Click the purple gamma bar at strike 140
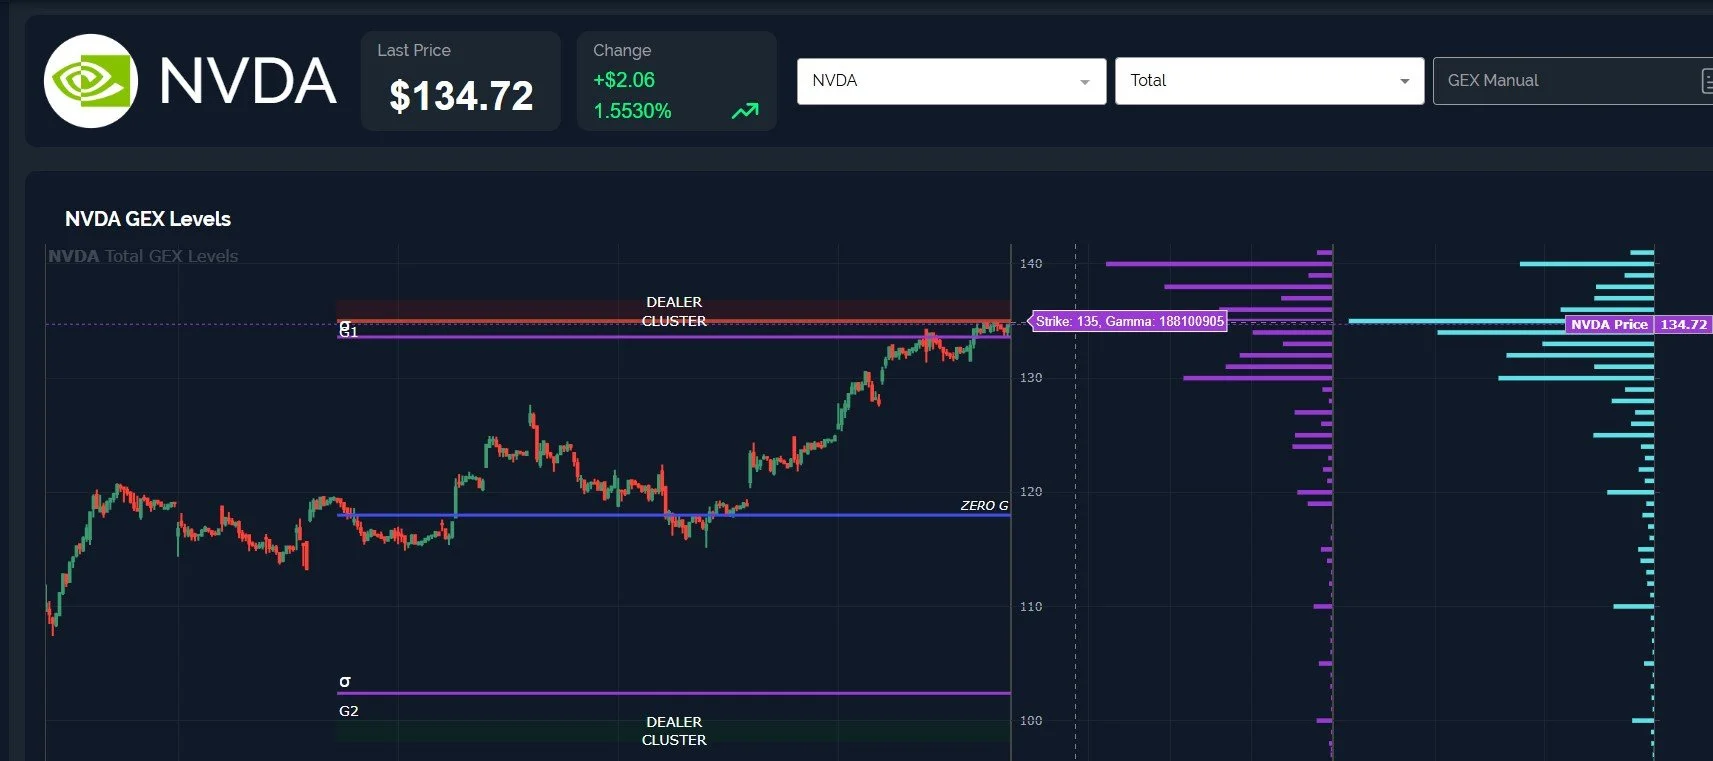Viewport: 1713px width, 761px height. click(1219, 264)
